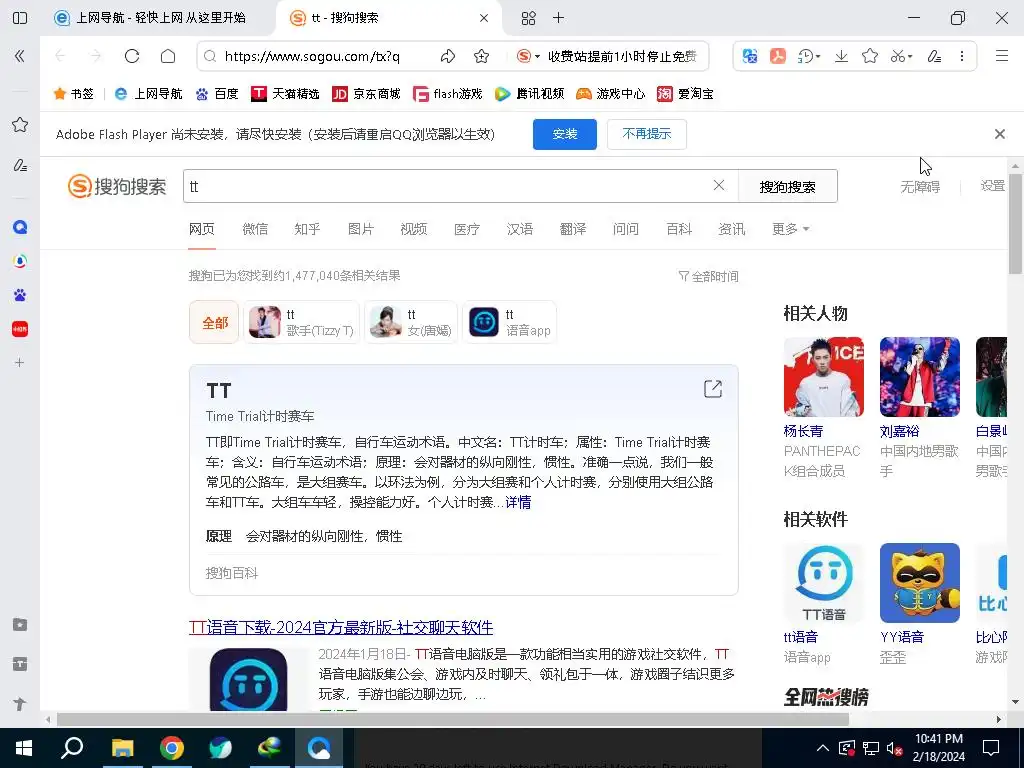Select the 全部 filter chip

215,323
